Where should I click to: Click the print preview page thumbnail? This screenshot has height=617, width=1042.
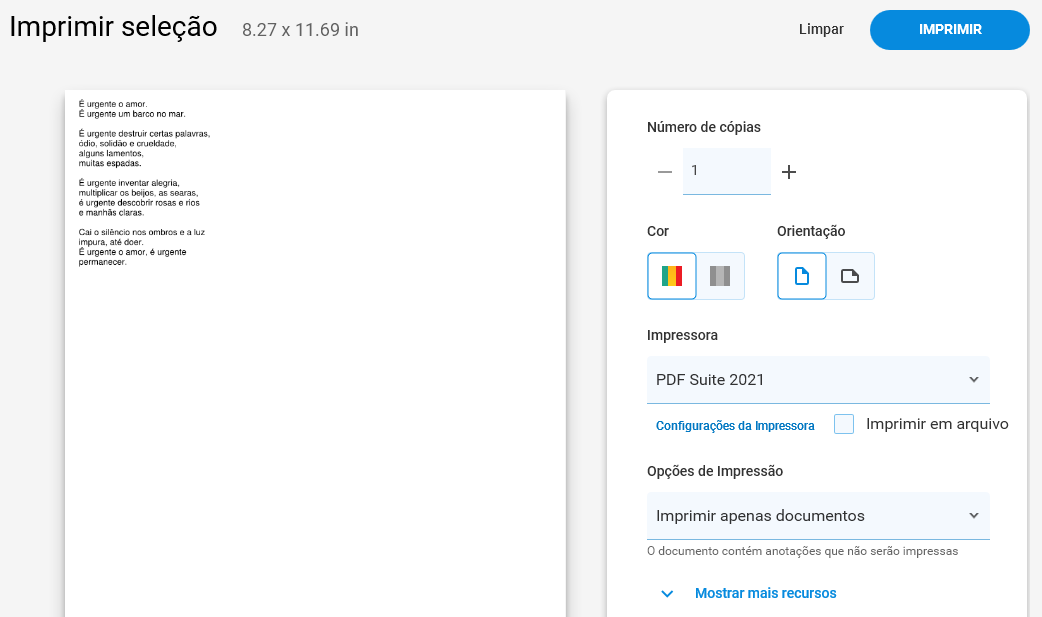[x=315, y=354]
